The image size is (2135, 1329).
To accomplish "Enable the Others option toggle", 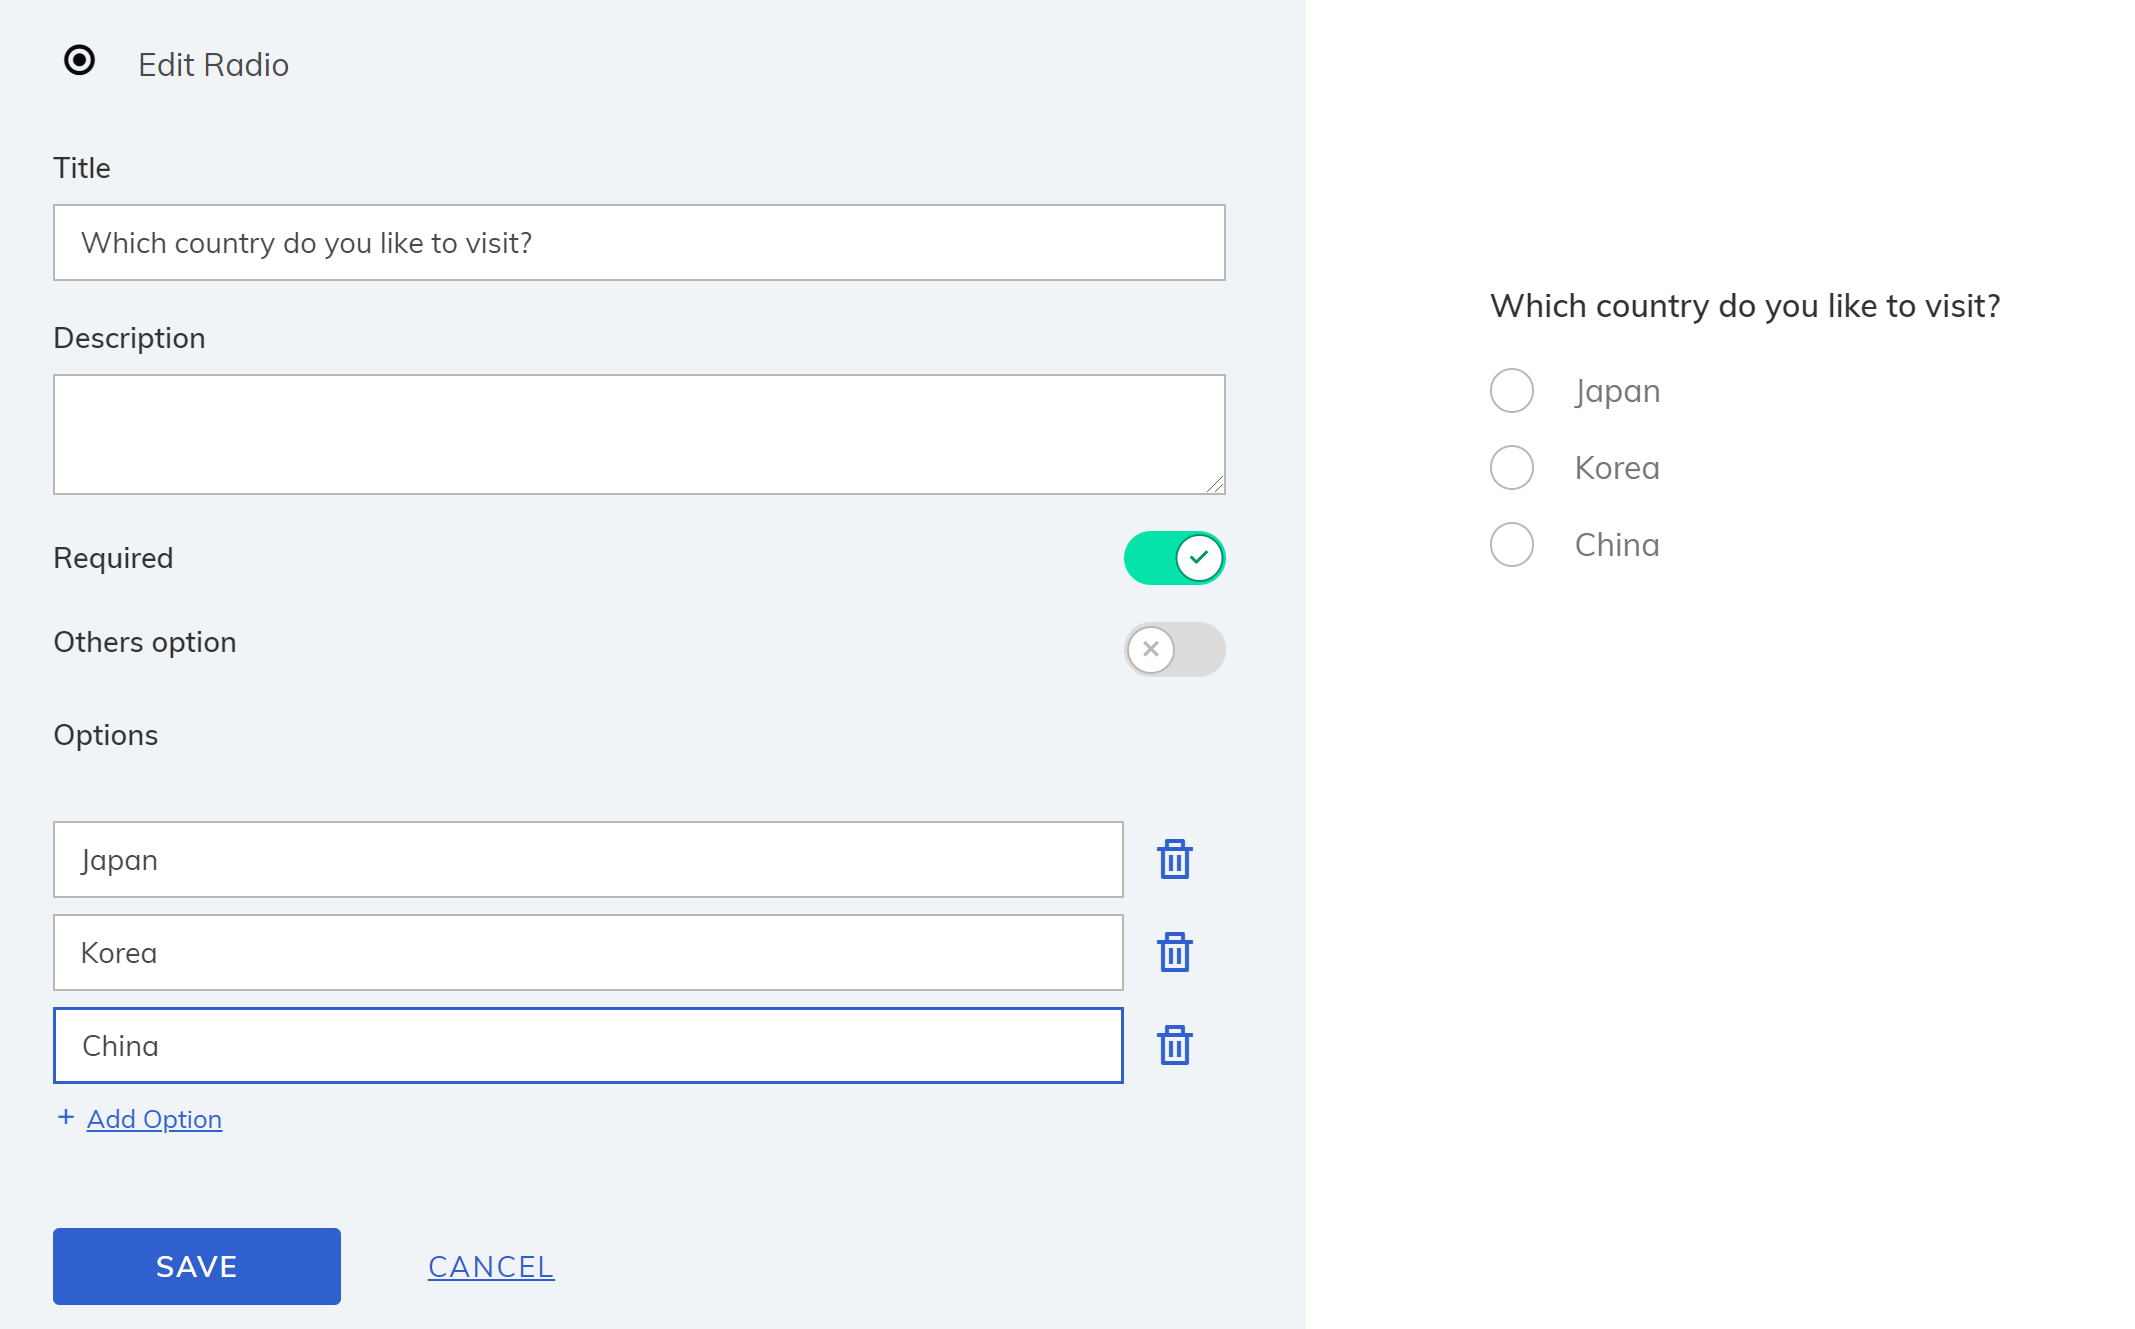I will [x=1174, y=650].
